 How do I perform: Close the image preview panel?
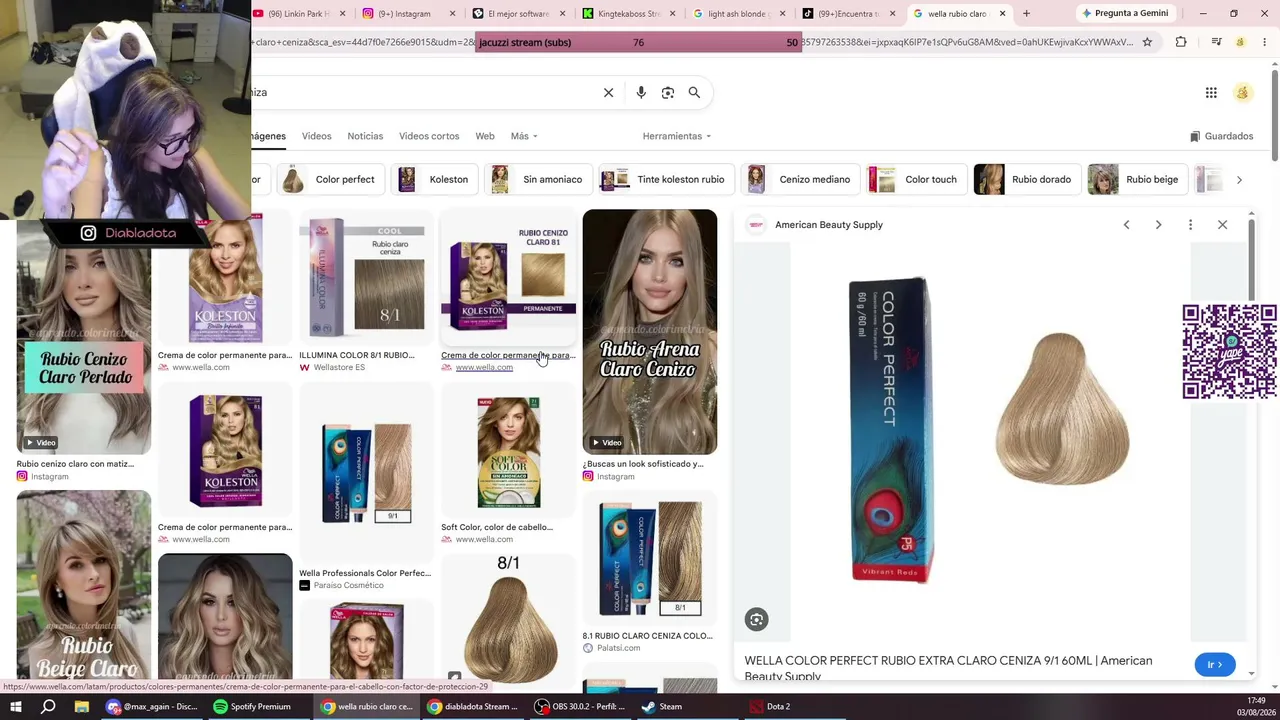point(1222,225)
